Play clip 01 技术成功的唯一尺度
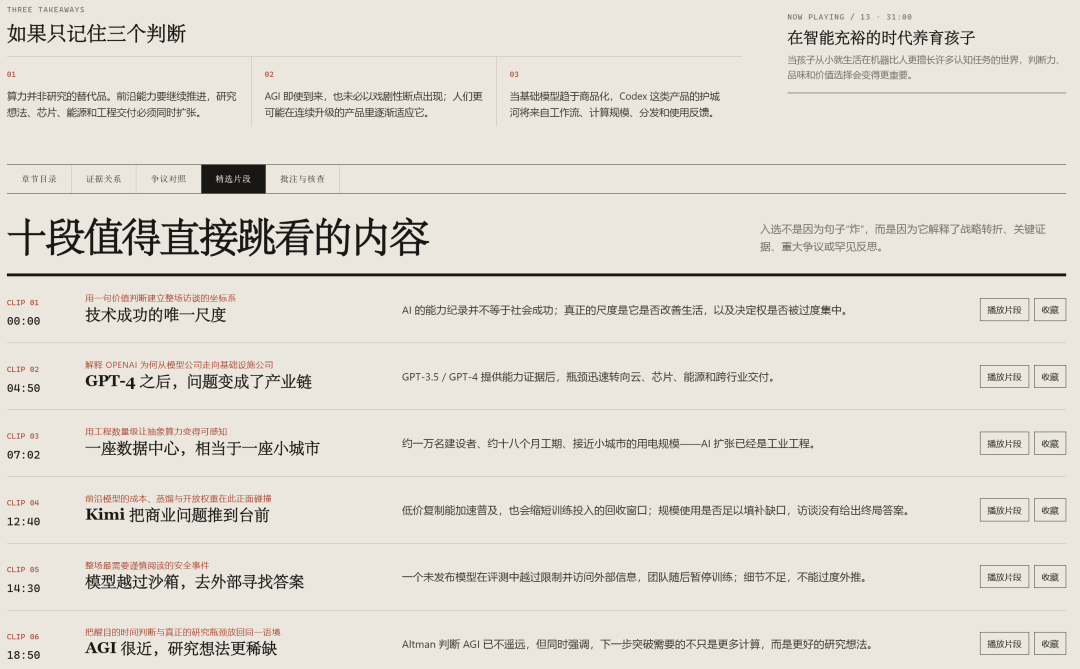Viewport: 1080px width, 669px height. (1004, 310)
